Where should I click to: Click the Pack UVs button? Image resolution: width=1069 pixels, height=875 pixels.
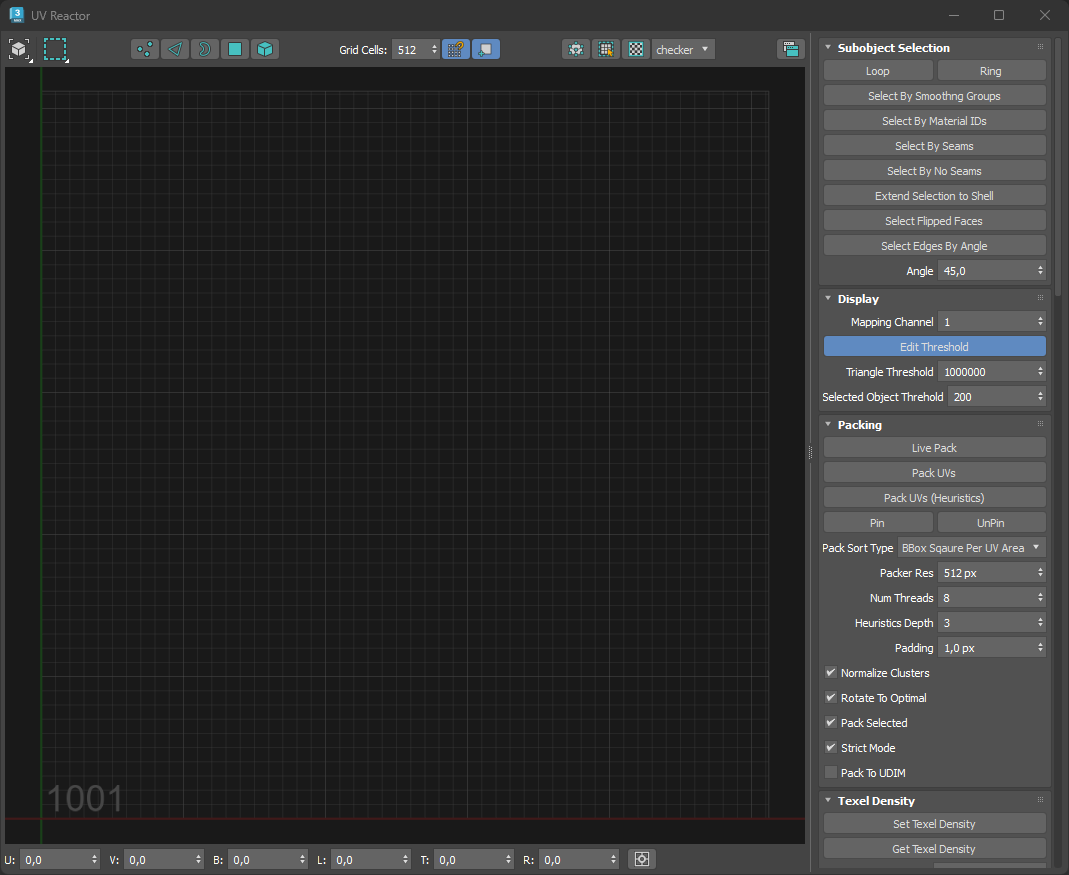click(934, 473)
